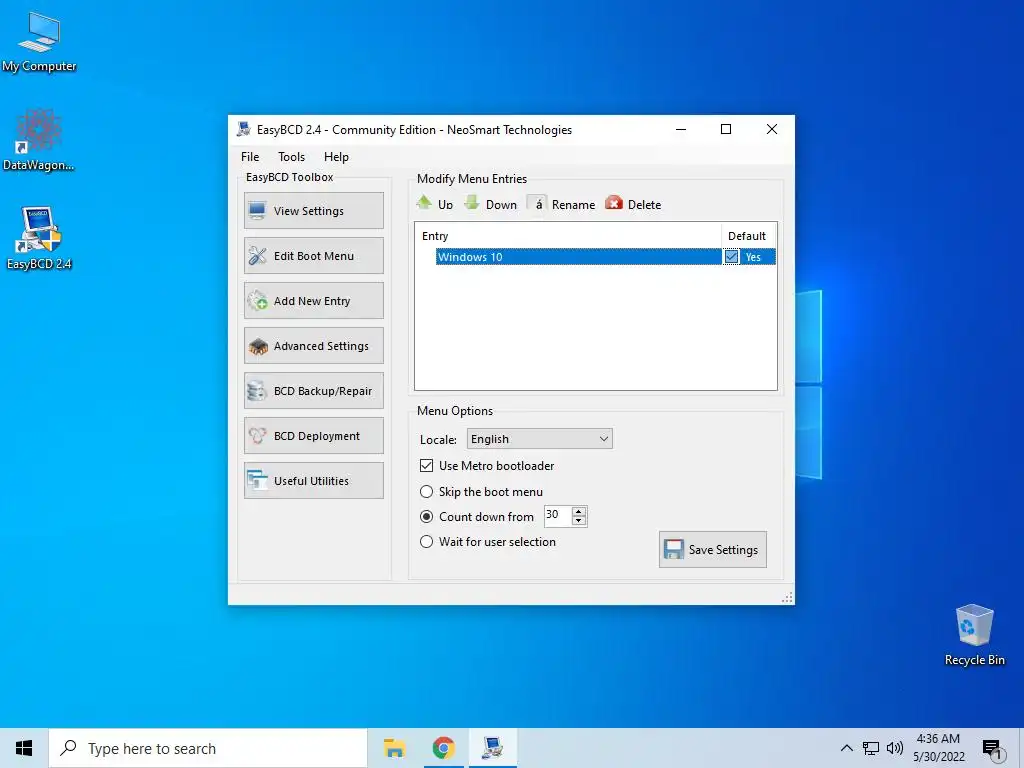Open the Help menu
The width and height of the screenshot is (1024, 768).
click(x=336, y=157)
